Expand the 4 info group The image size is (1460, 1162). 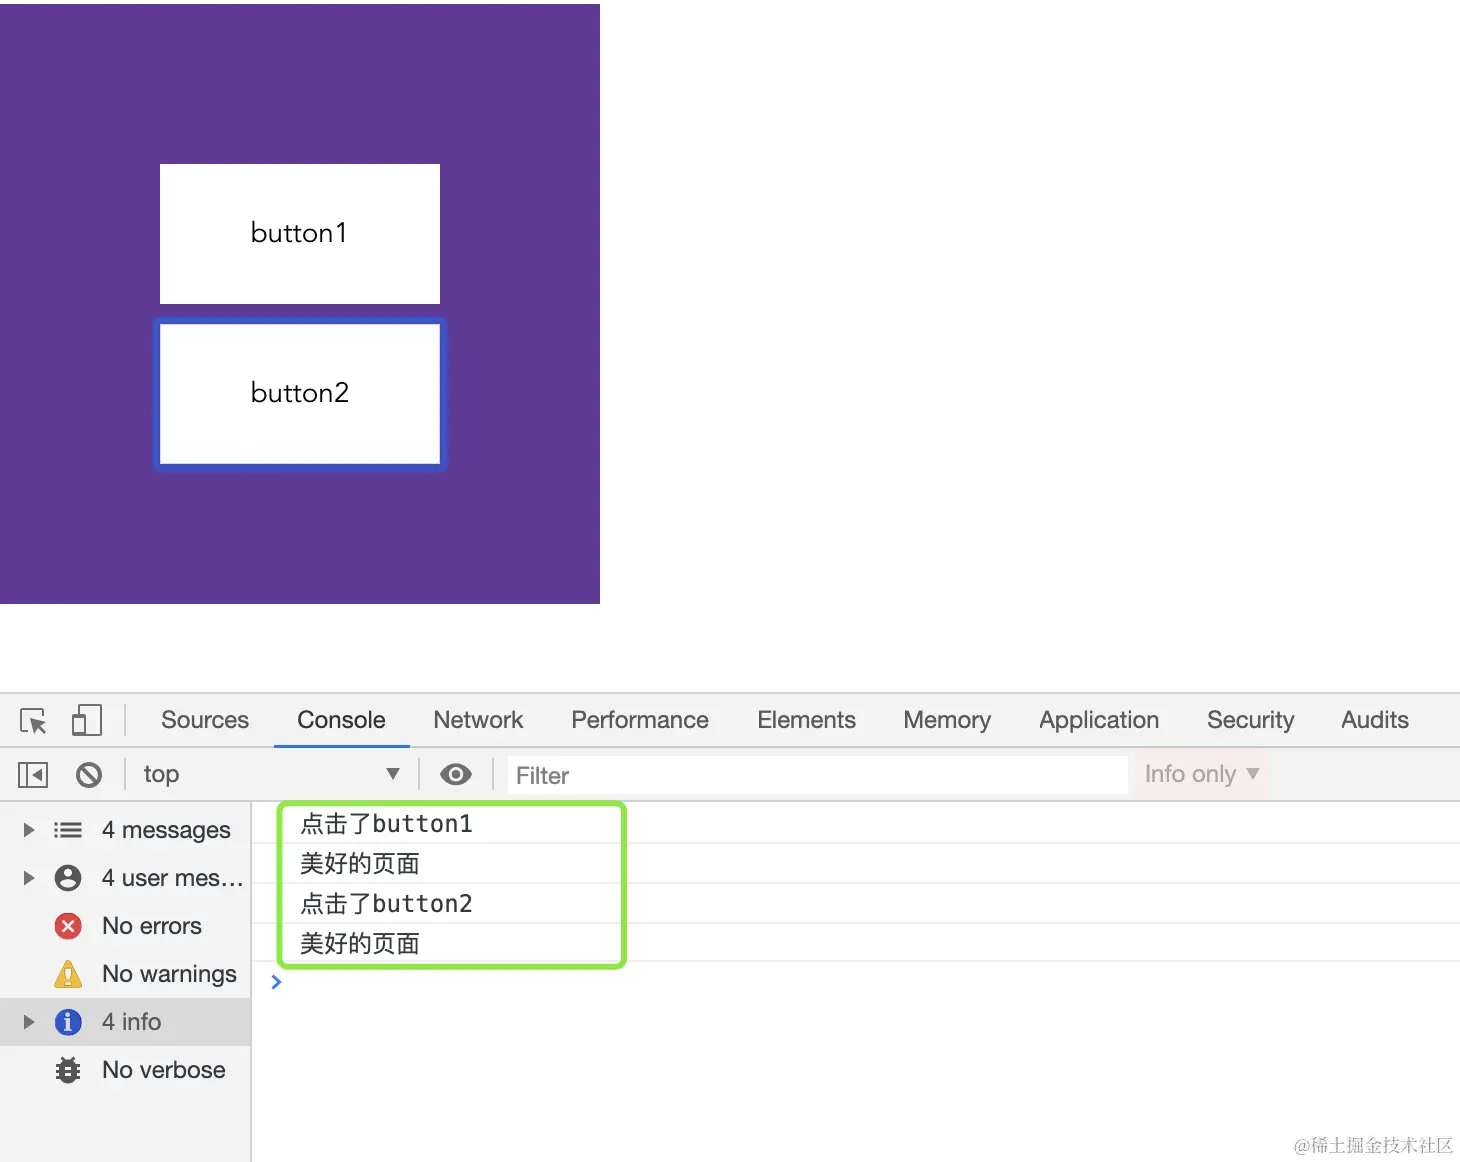(x=29, y=1022)
